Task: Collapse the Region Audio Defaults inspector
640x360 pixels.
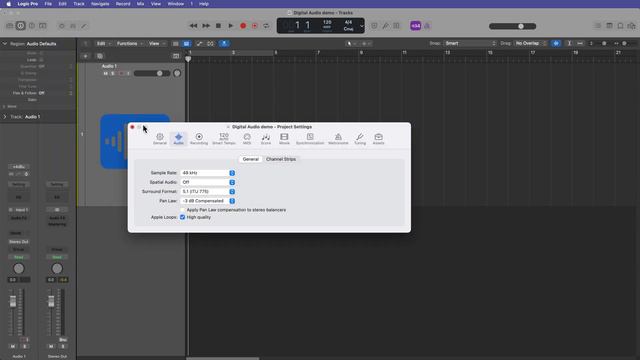Action: [x=5, y=44]
